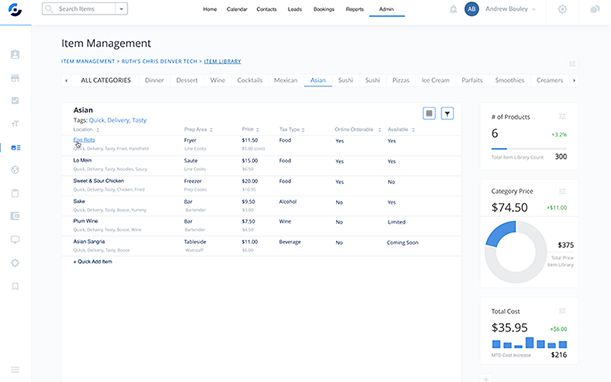The width and height of the screenshot is (611, 382).
Task: Open the filter funnel button
Action: pos(447,113)
